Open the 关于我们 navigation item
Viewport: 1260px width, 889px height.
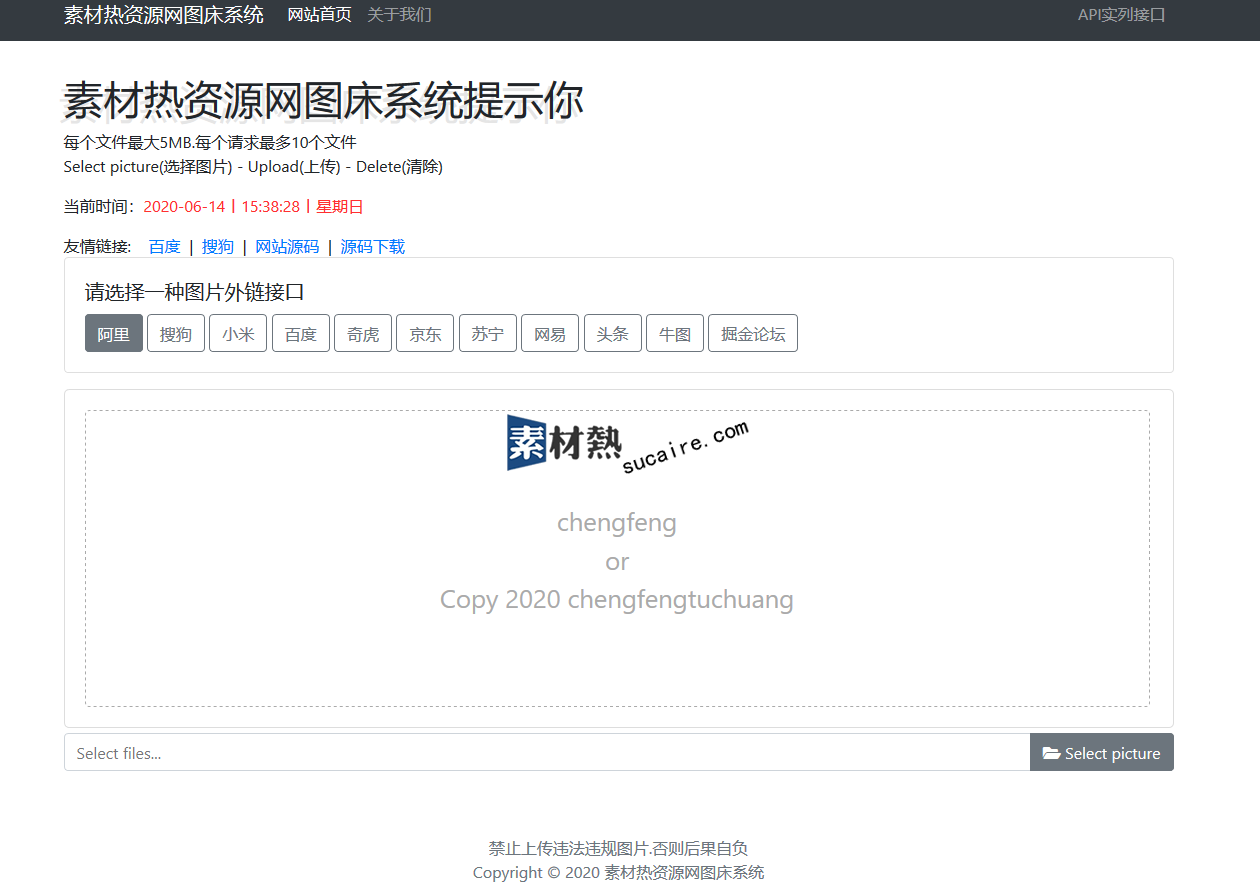tap(400, 15)
